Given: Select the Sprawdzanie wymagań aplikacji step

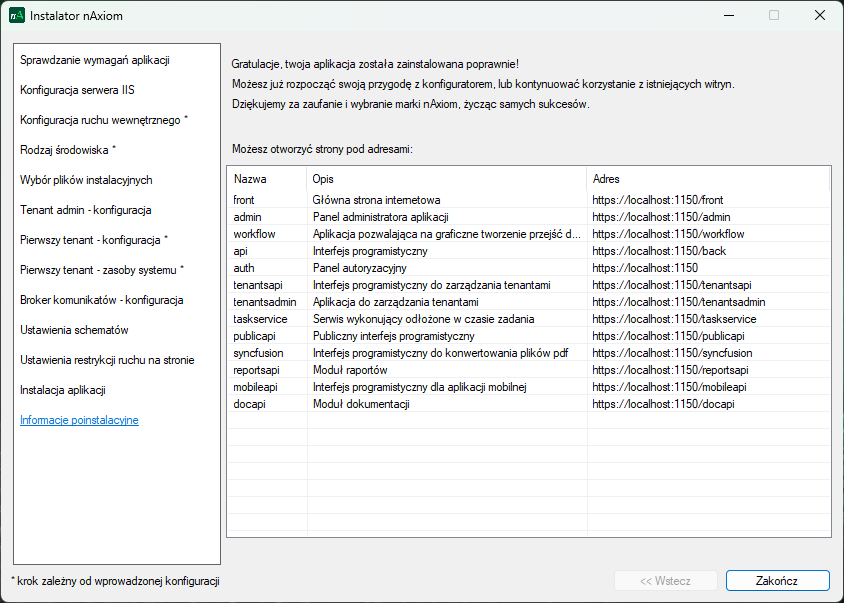Looking at the screenshot, I should (95, 60).
